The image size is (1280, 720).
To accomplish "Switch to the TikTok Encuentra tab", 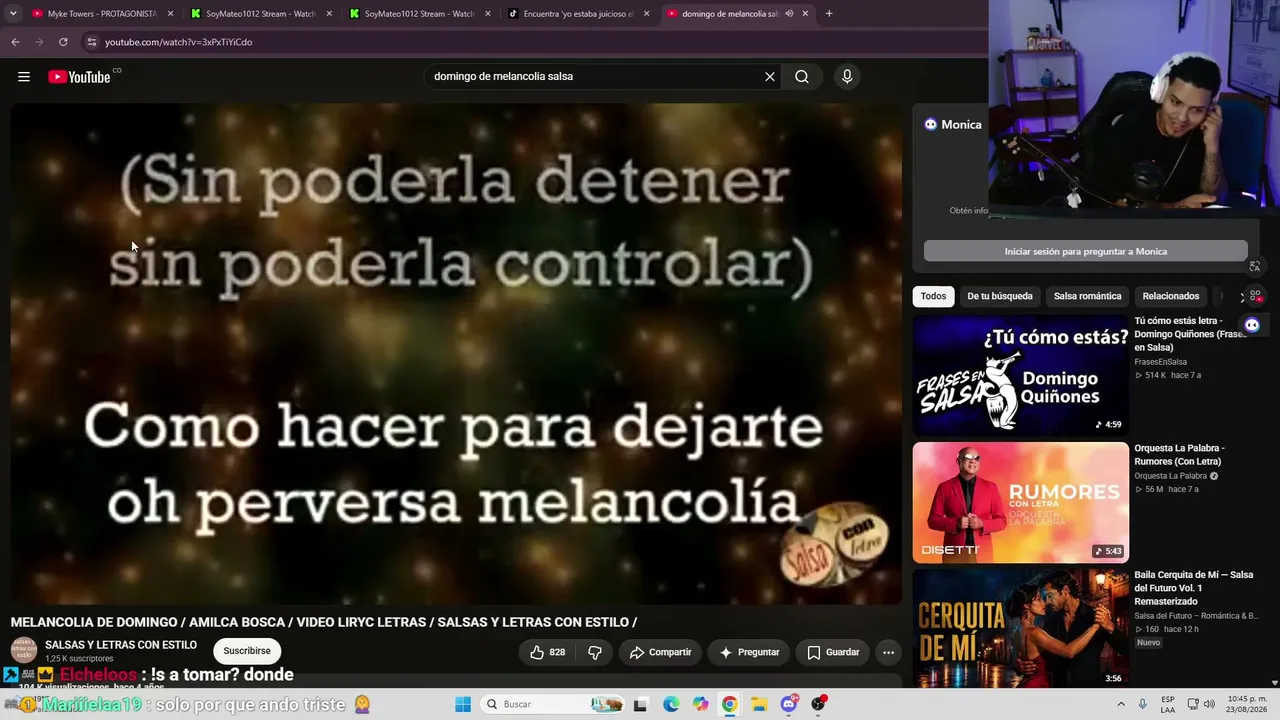I will [x=578, y=14].
